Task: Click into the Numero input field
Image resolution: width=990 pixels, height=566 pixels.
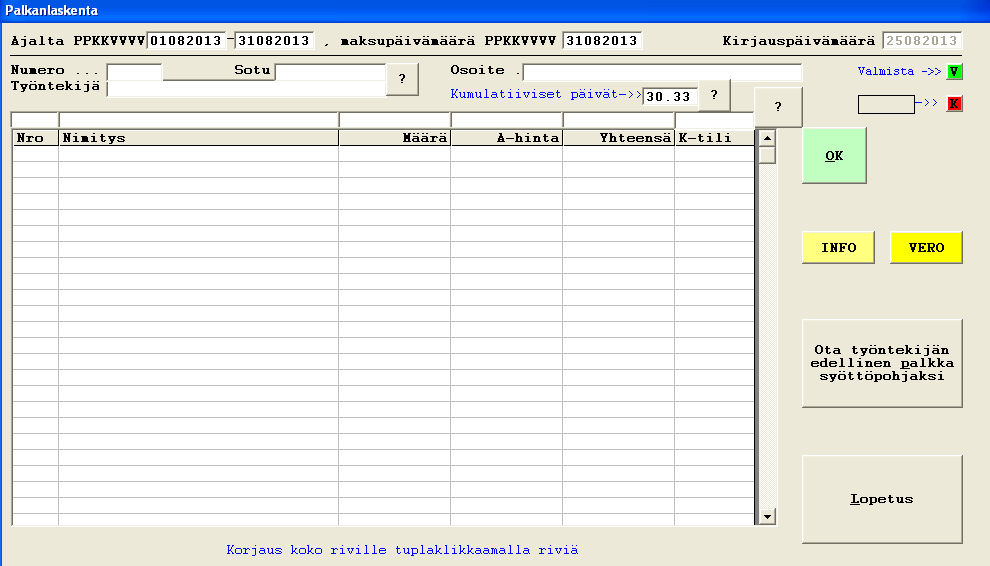Action: pos(134,71)
